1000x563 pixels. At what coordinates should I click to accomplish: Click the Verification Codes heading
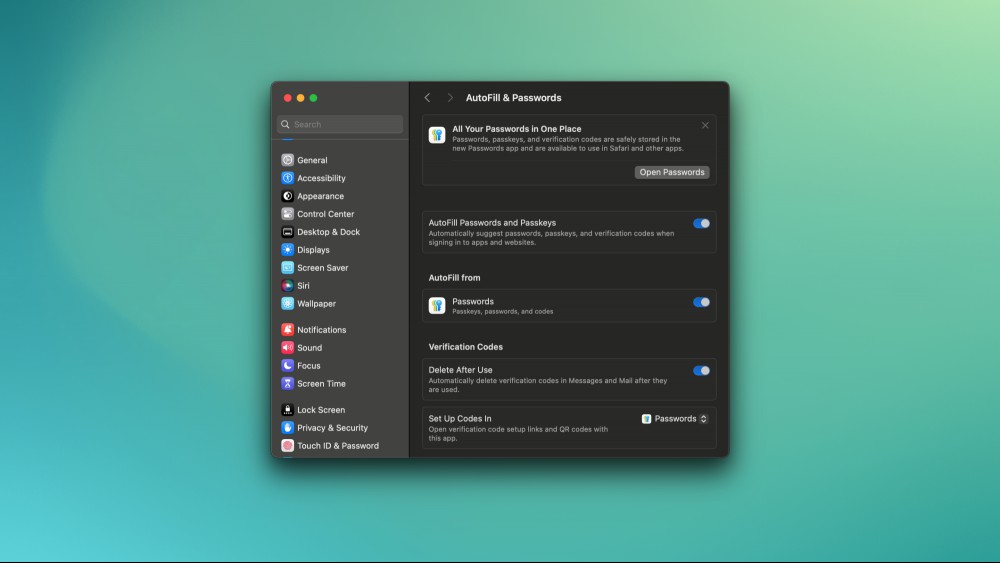pos(466,347)
